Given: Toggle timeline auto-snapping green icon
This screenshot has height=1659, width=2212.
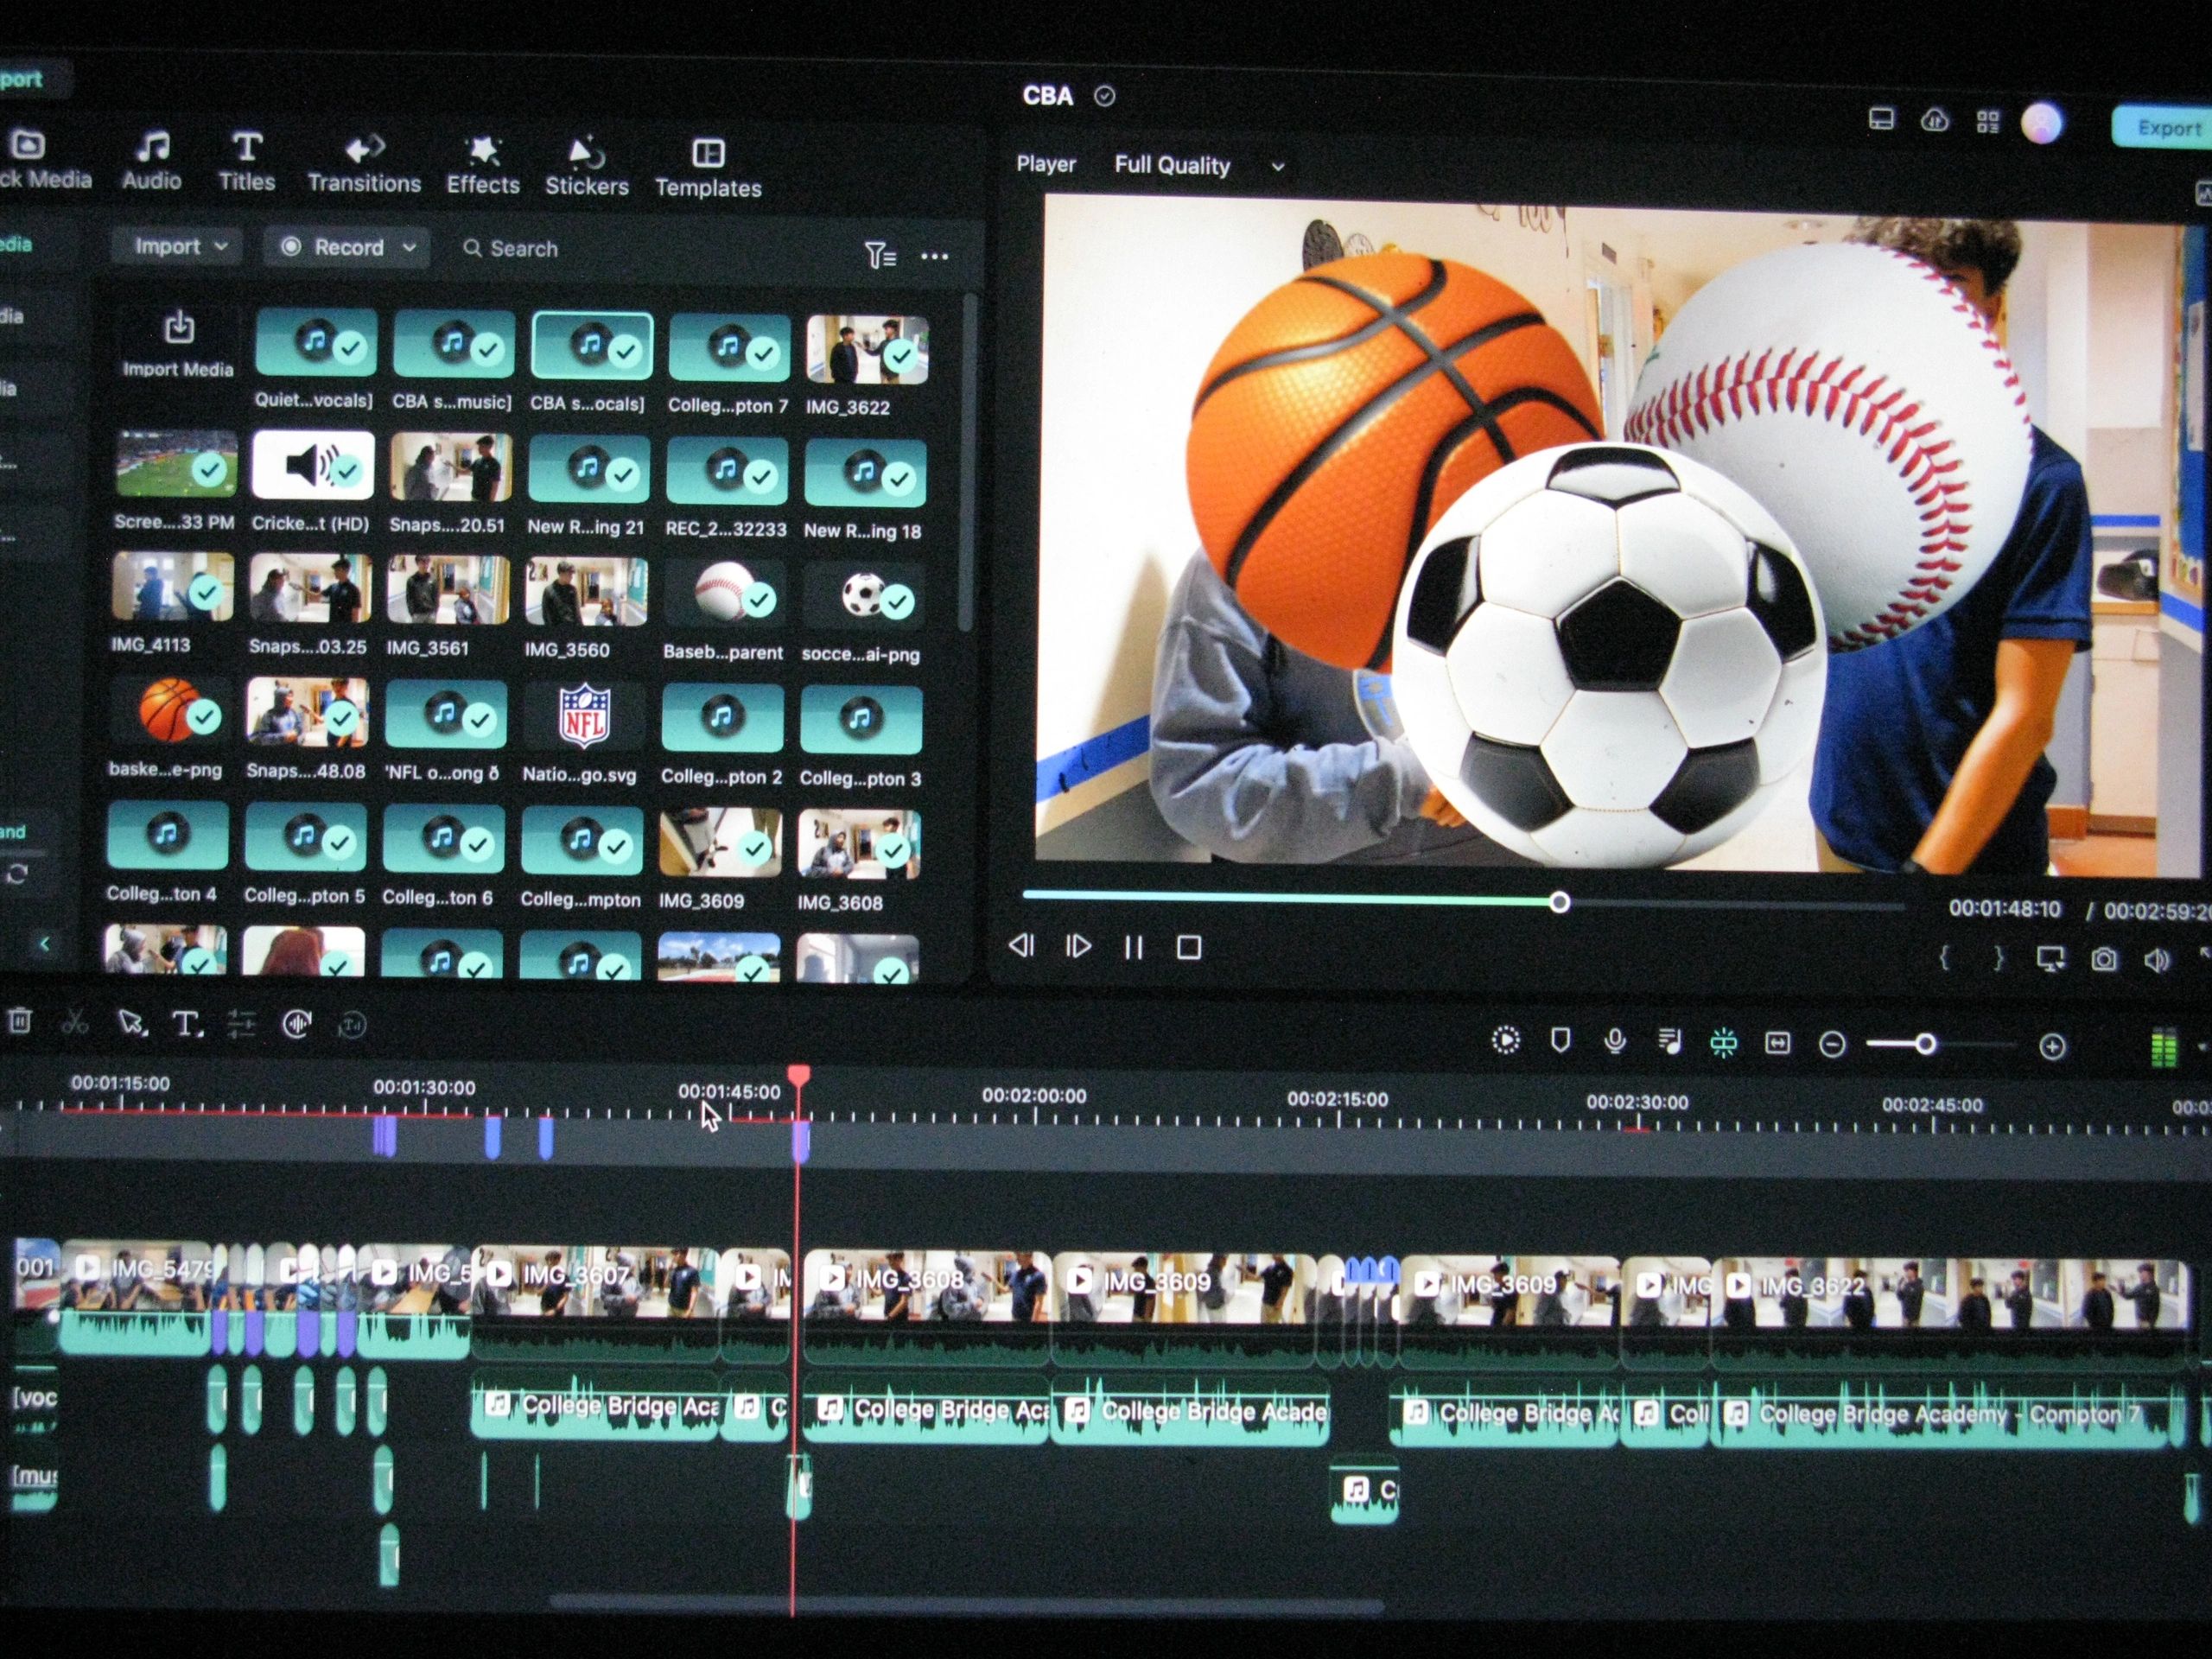Looking at the screenshot, I should click(x=1723, y=1043).
